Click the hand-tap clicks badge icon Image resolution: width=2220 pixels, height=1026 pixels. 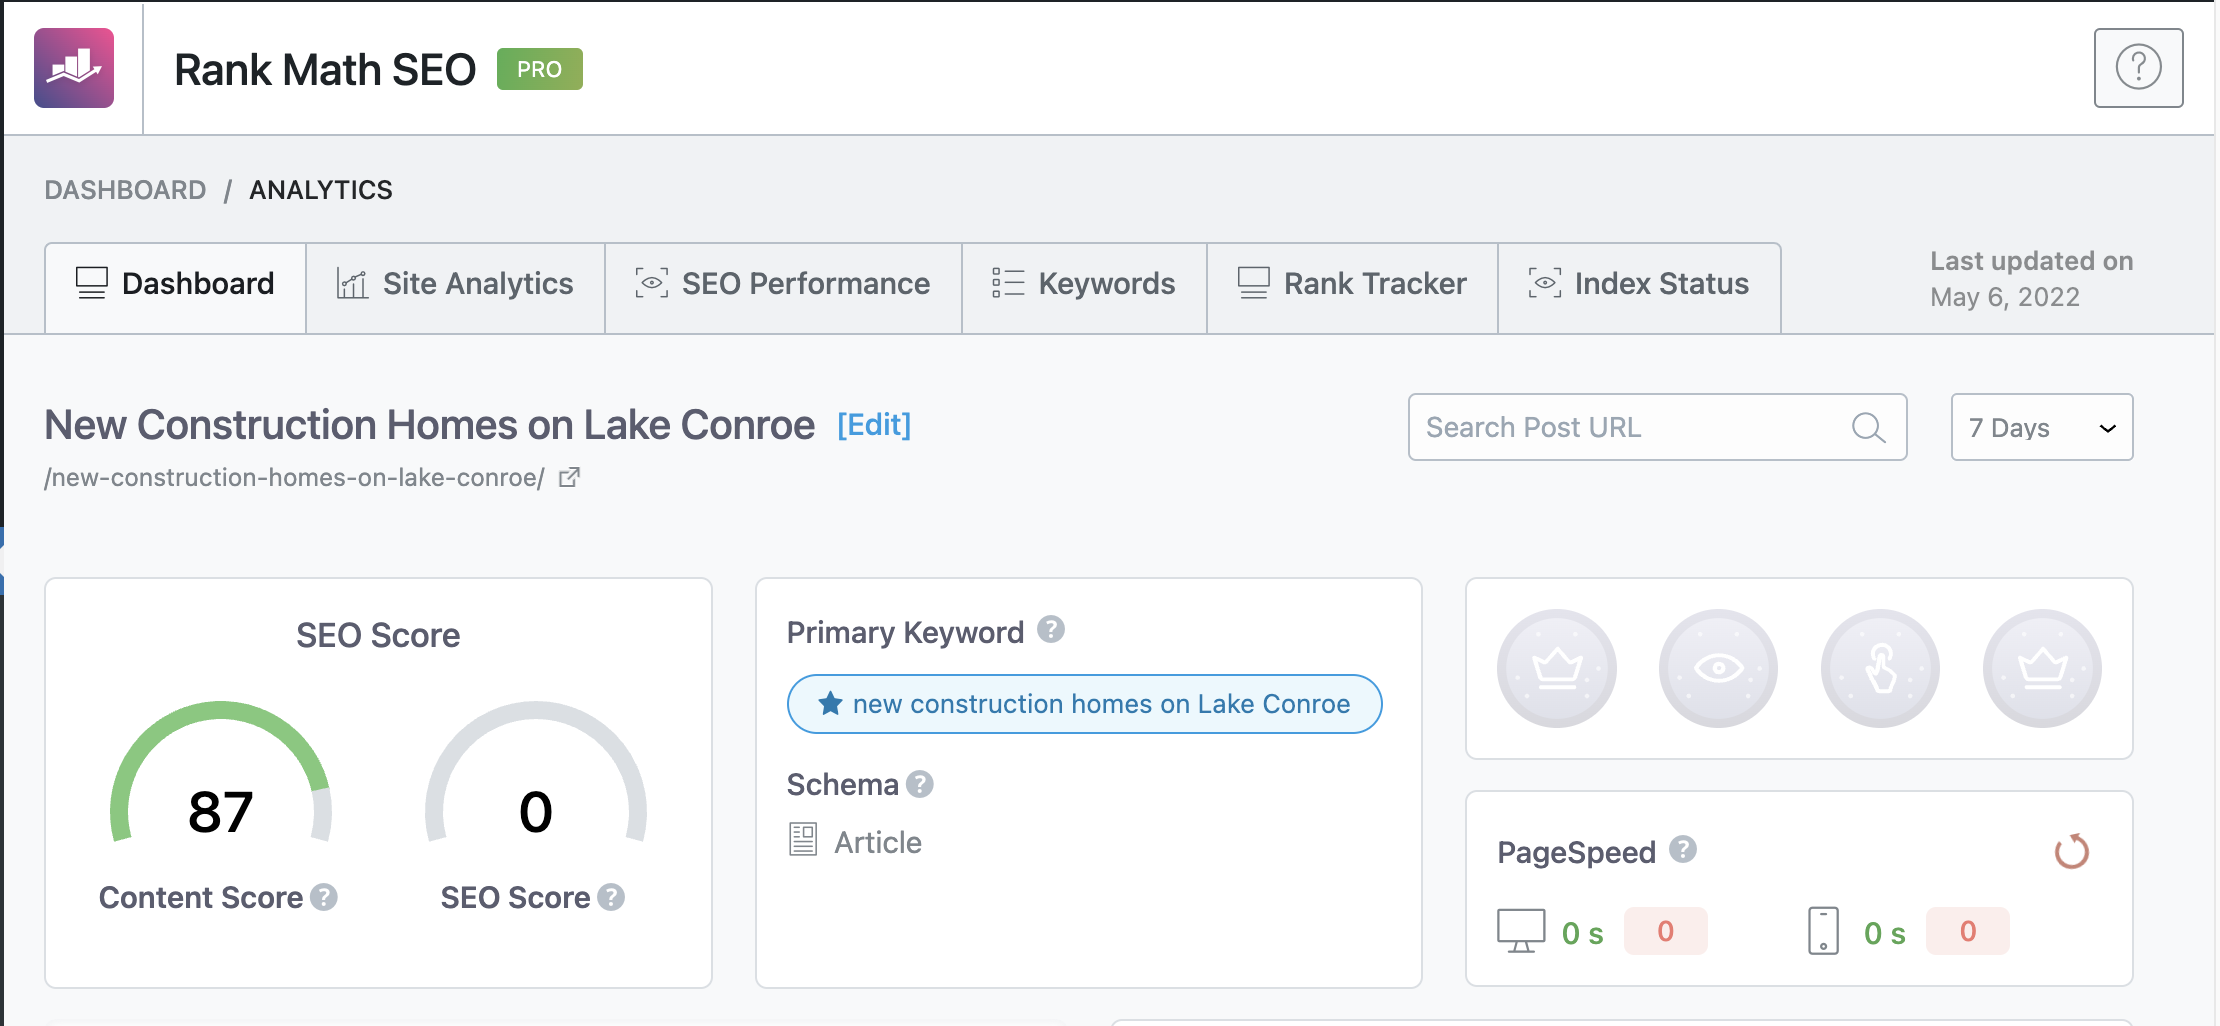click(1879, 668)
